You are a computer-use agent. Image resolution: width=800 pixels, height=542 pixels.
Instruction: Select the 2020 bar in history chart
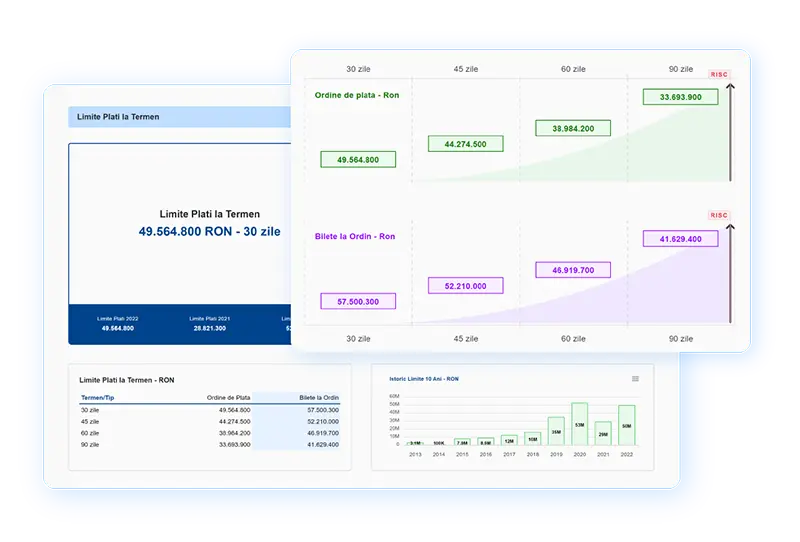tap(579, 424)
